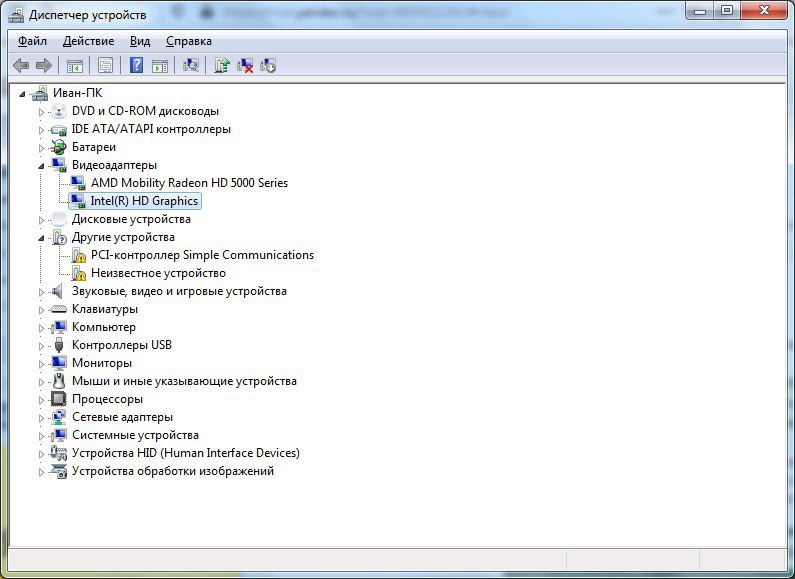Open the Файл menu
Viewport: 795px width, 579px height.
pos(32,41)
